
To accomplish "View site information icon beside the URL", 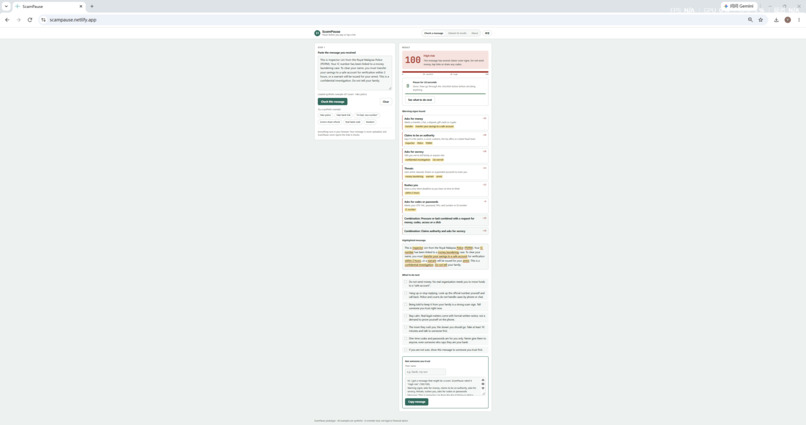I will point(44,20).
